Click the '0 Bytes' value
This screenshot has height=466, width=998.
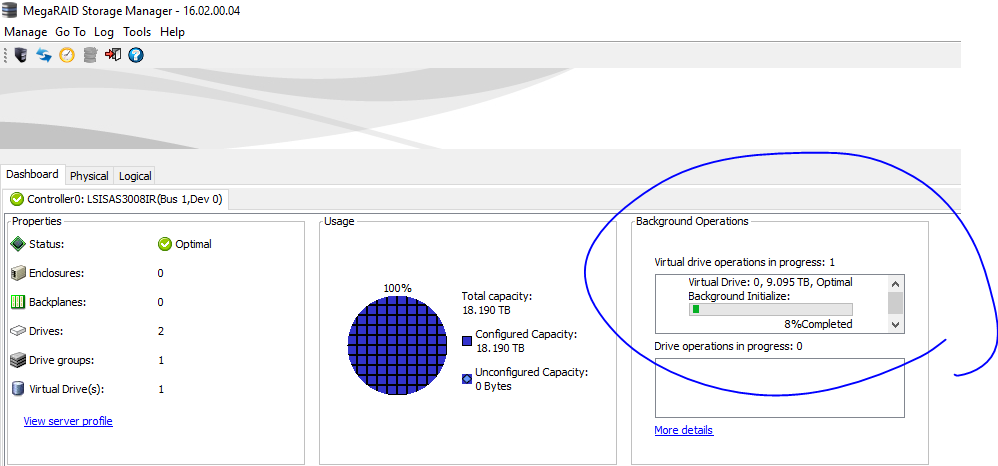click(493, 386)
